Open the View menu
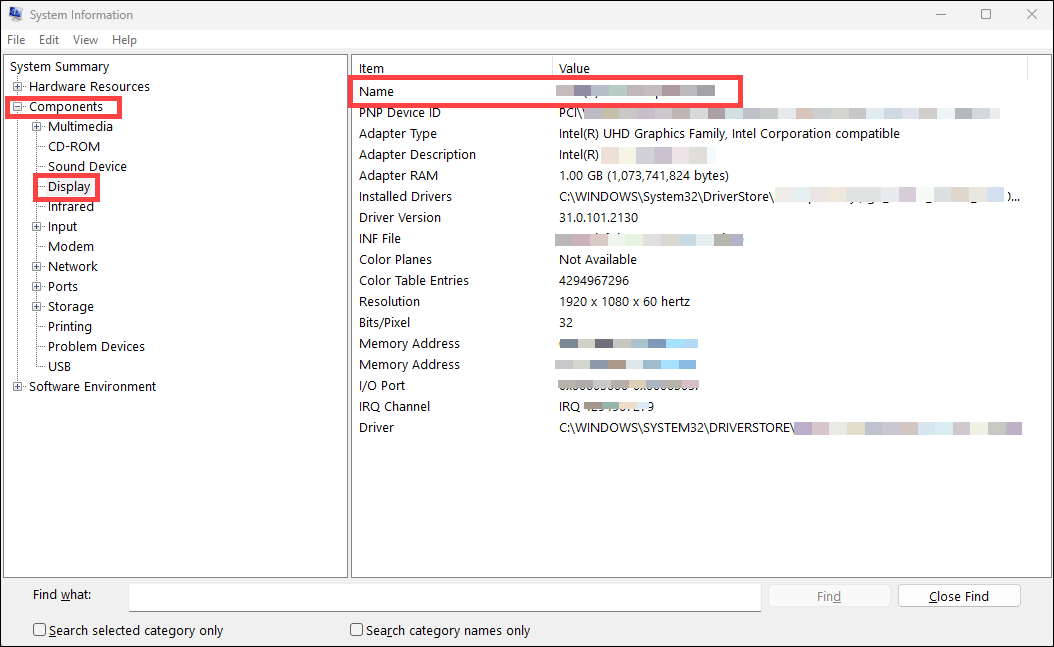 point(85,40)
